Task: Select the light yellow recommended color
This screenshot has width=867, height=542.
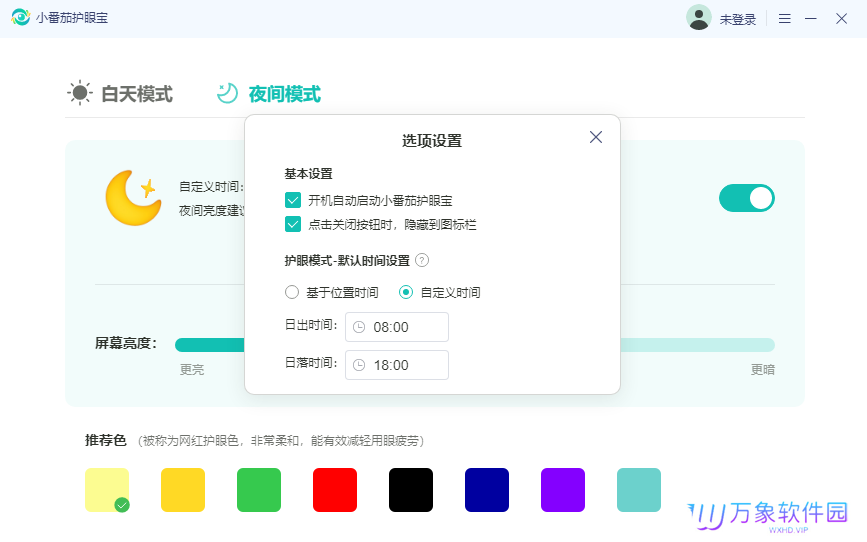Action: (x=107, y=489)
